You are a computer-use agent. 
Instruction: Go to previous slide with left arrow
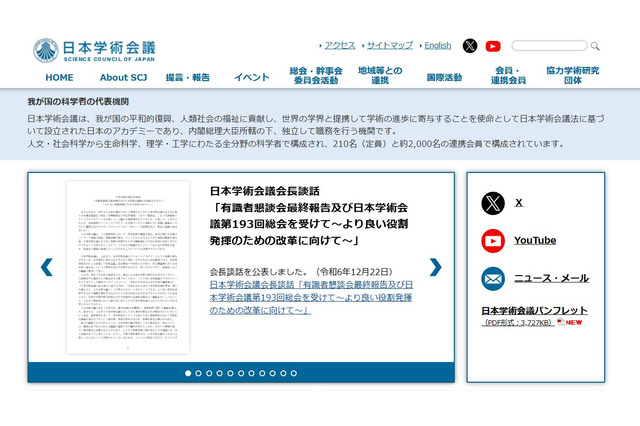pyautogui.click(x=47, y=267)
